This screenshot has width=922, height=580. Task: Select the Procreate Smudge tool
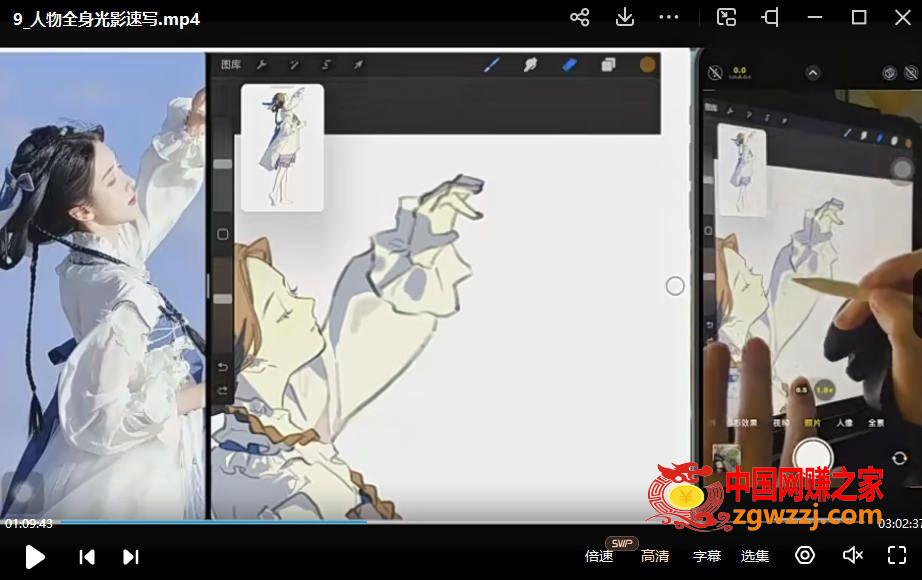point(530,65)
